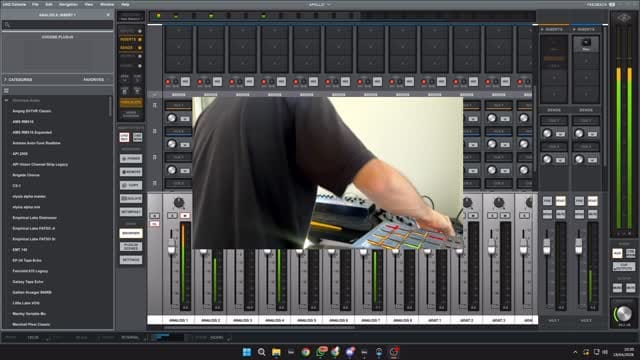The height and width of the screenshot is (360, 640).
Task: Turn the Analog 1 pan knob
Action: click(179, 202)
